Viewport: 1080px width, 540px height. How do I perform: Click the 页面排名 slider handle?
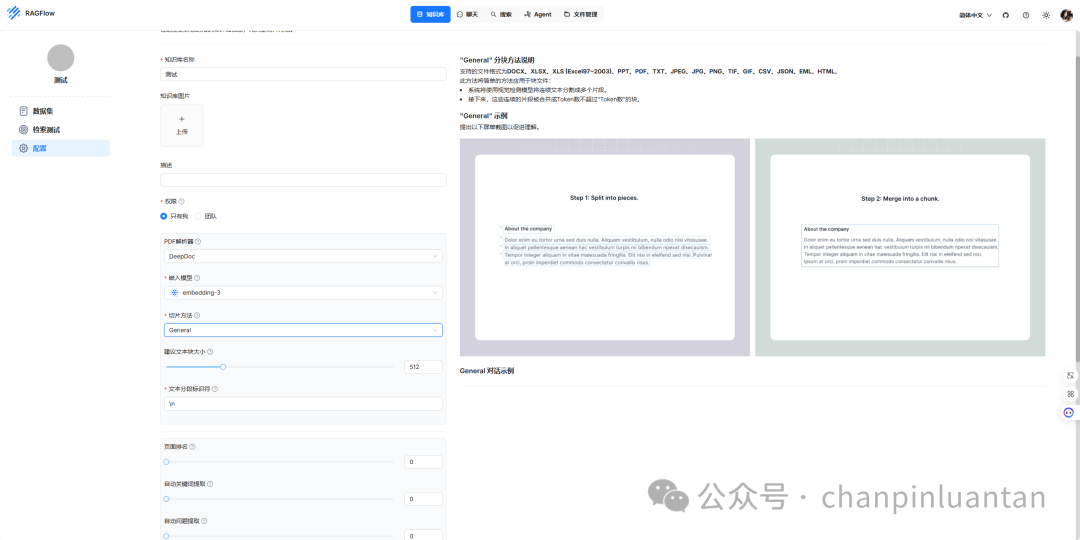click(166, 461)
